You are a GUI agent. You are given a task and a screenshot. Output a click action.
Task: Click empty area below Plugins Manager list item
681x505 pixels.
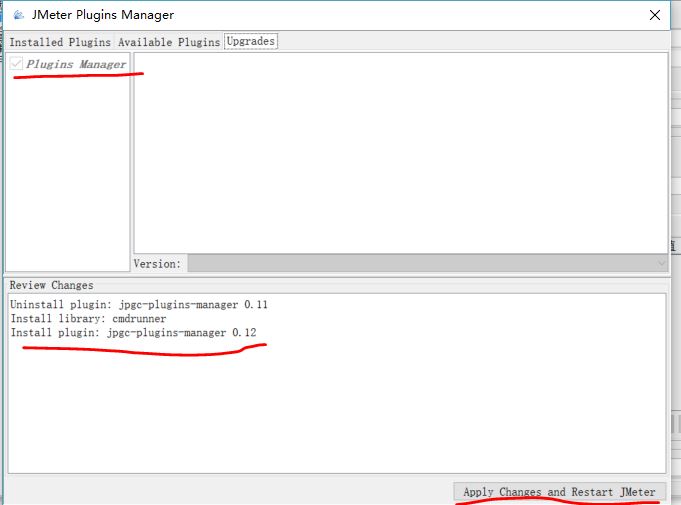click(68, 170)
